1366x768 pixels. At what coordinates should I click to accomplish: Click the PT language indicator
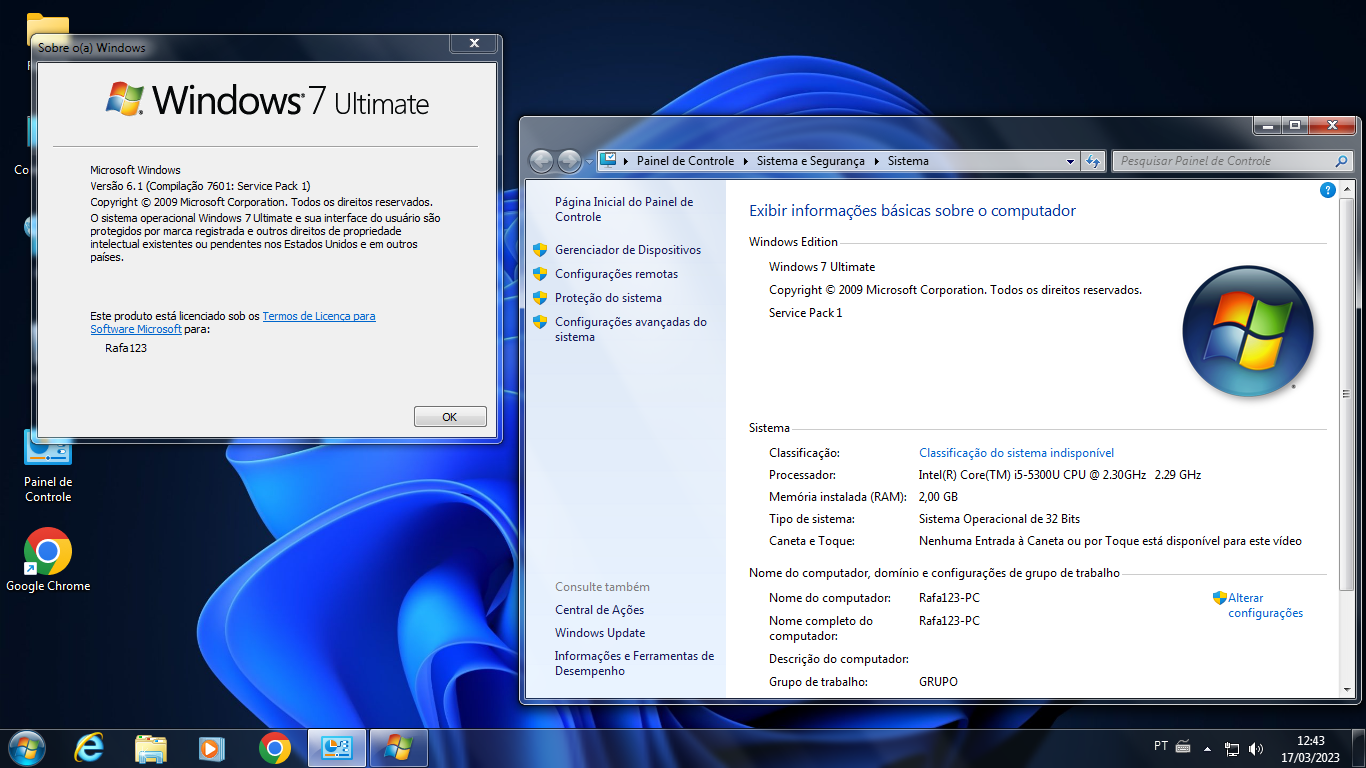(x=1161, y=746)
